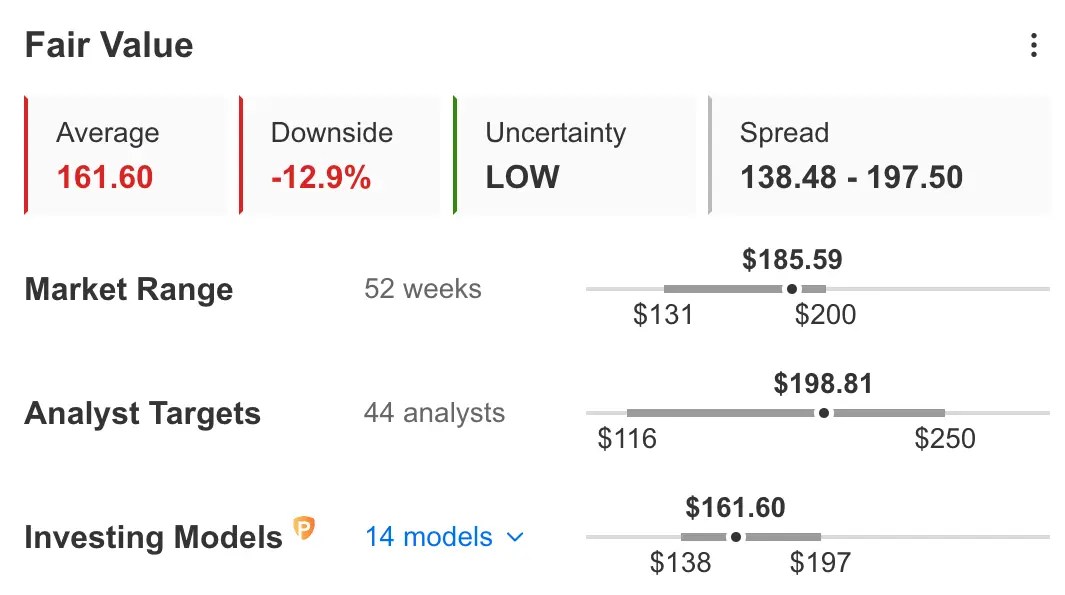Click the chevron beside 14 models

point(516,537)
